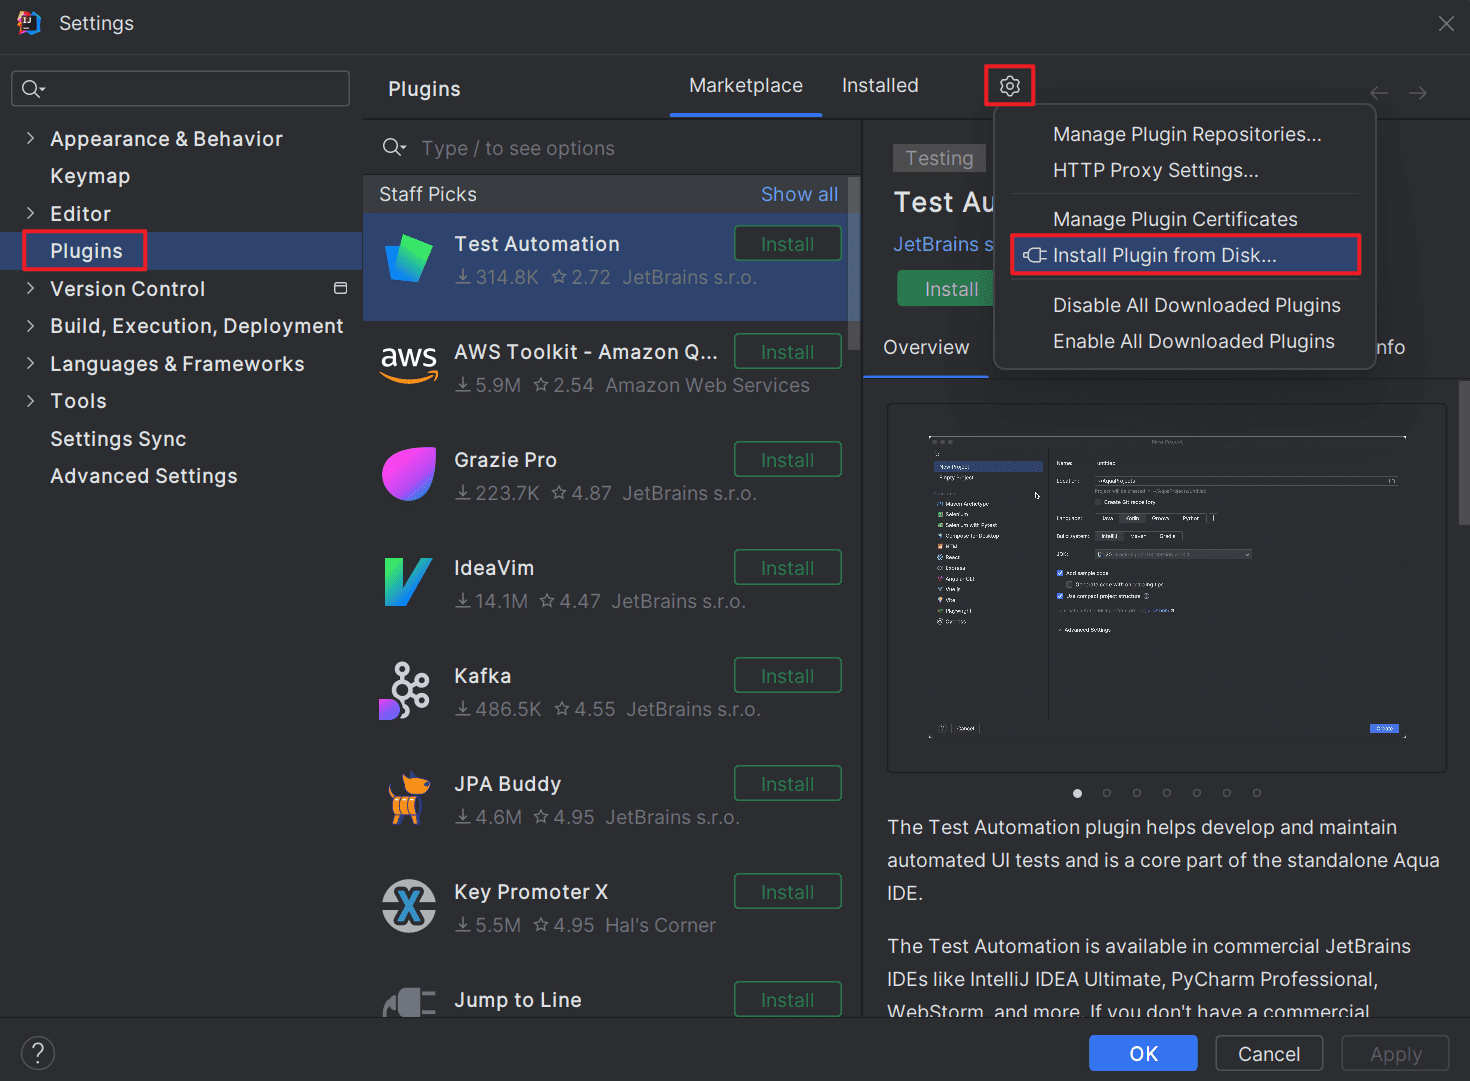Click the IntelliJ logo in the title bar
Viewport: 1470px width, 1081px height.
29,23
